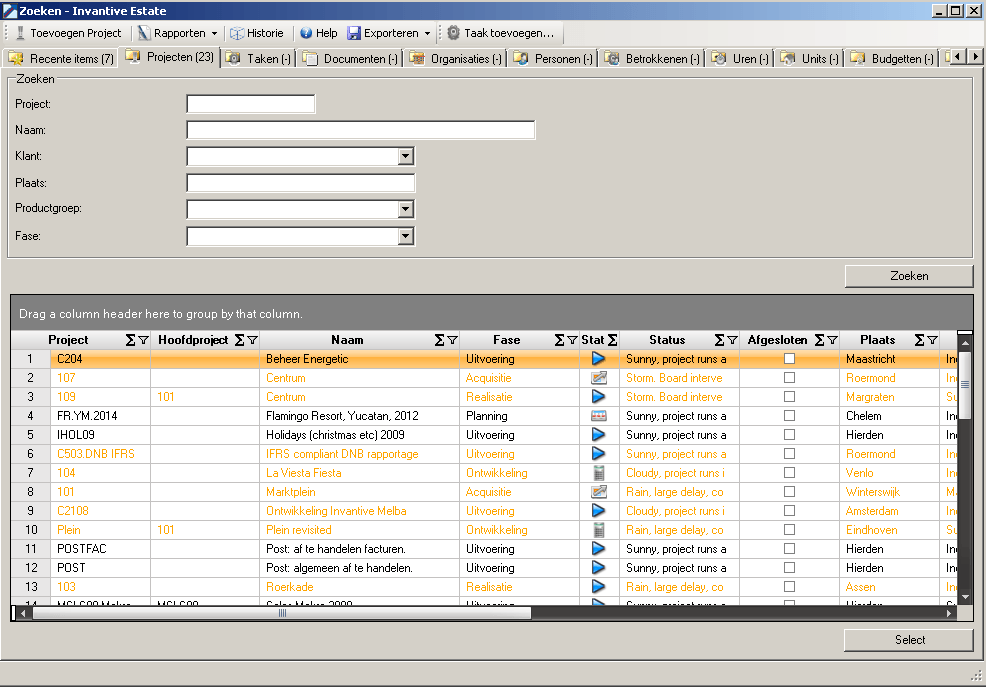Image resolution: width=986 pixels, height=687 pixels.
Task: Open the Uren tab
Action: 740,58
